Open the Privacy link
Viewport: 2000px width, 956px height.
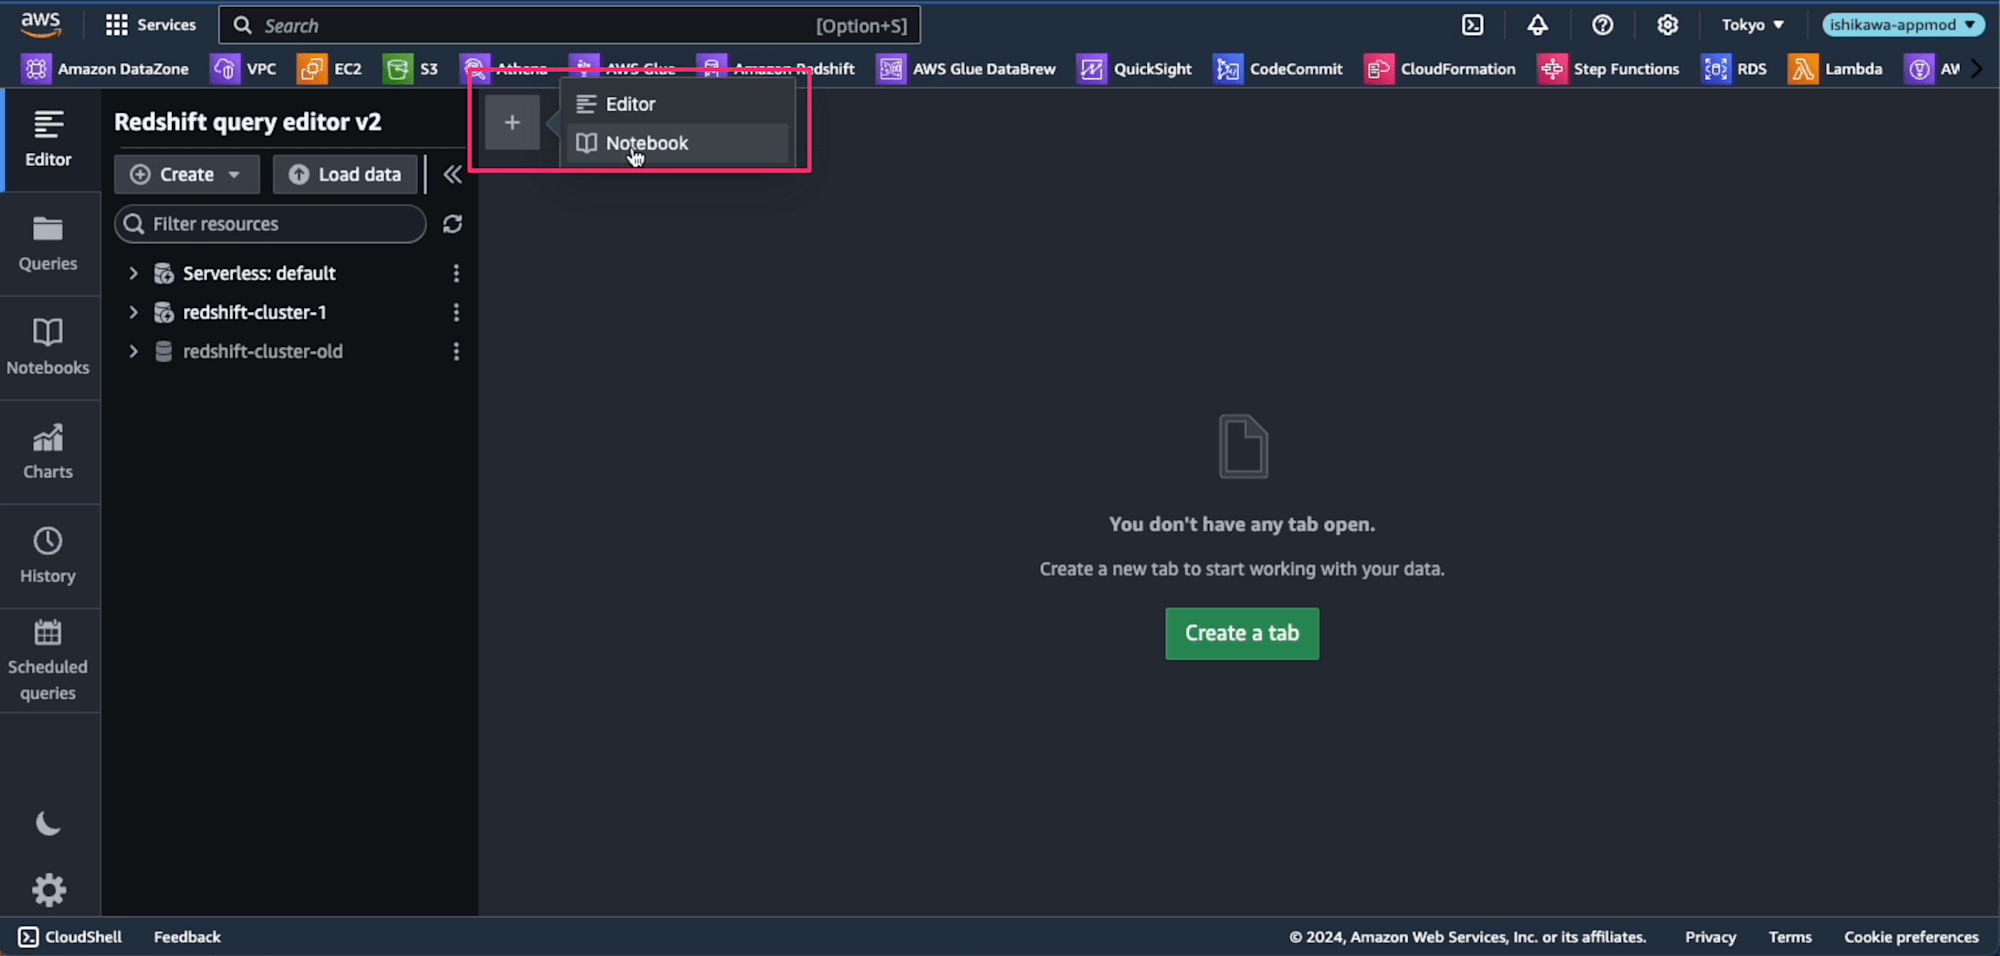[x=1710, y=937]
